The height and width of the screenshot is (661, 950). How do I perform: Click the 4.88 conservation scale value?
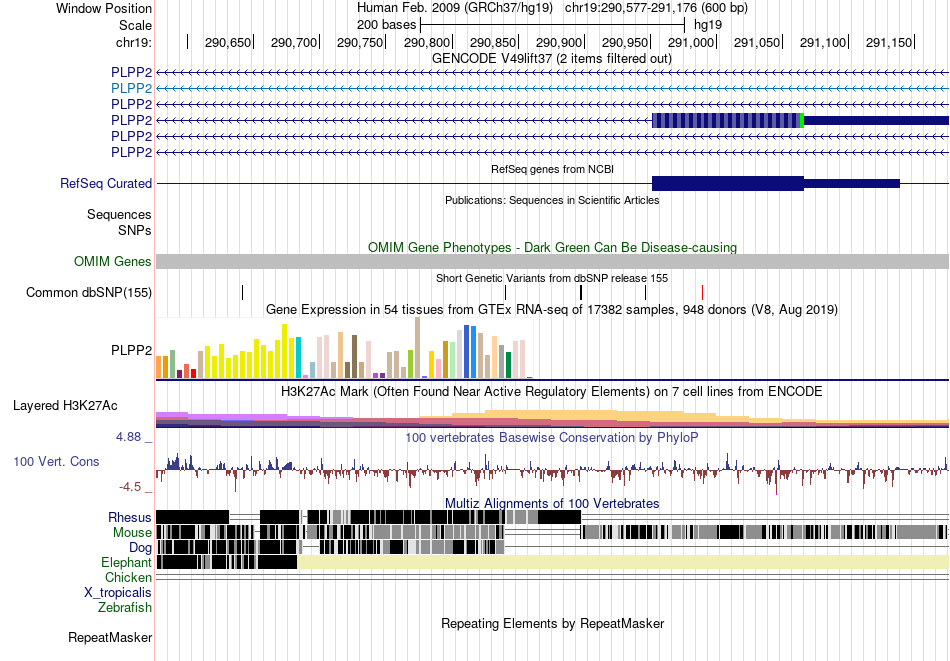(x=128, y=437)
